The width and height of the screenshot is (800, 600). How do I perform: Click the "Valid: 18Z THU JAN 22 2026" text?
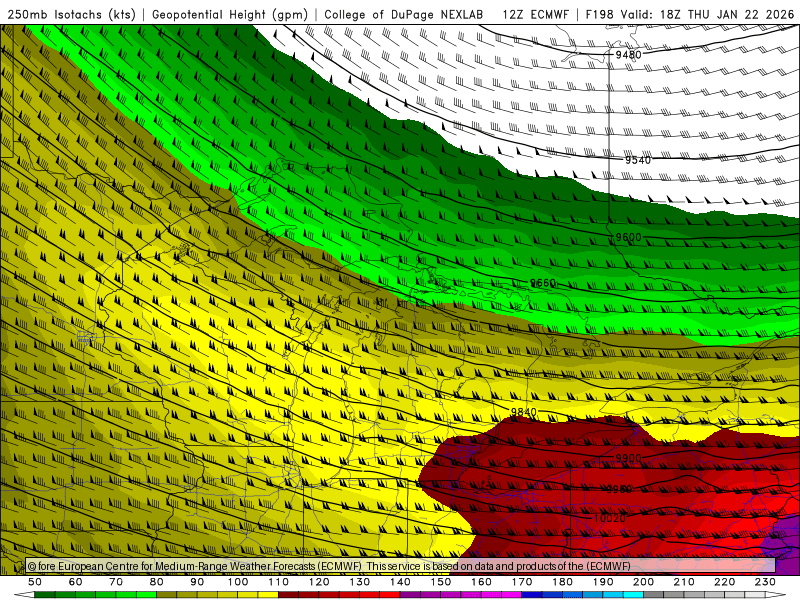pos(707,14)
